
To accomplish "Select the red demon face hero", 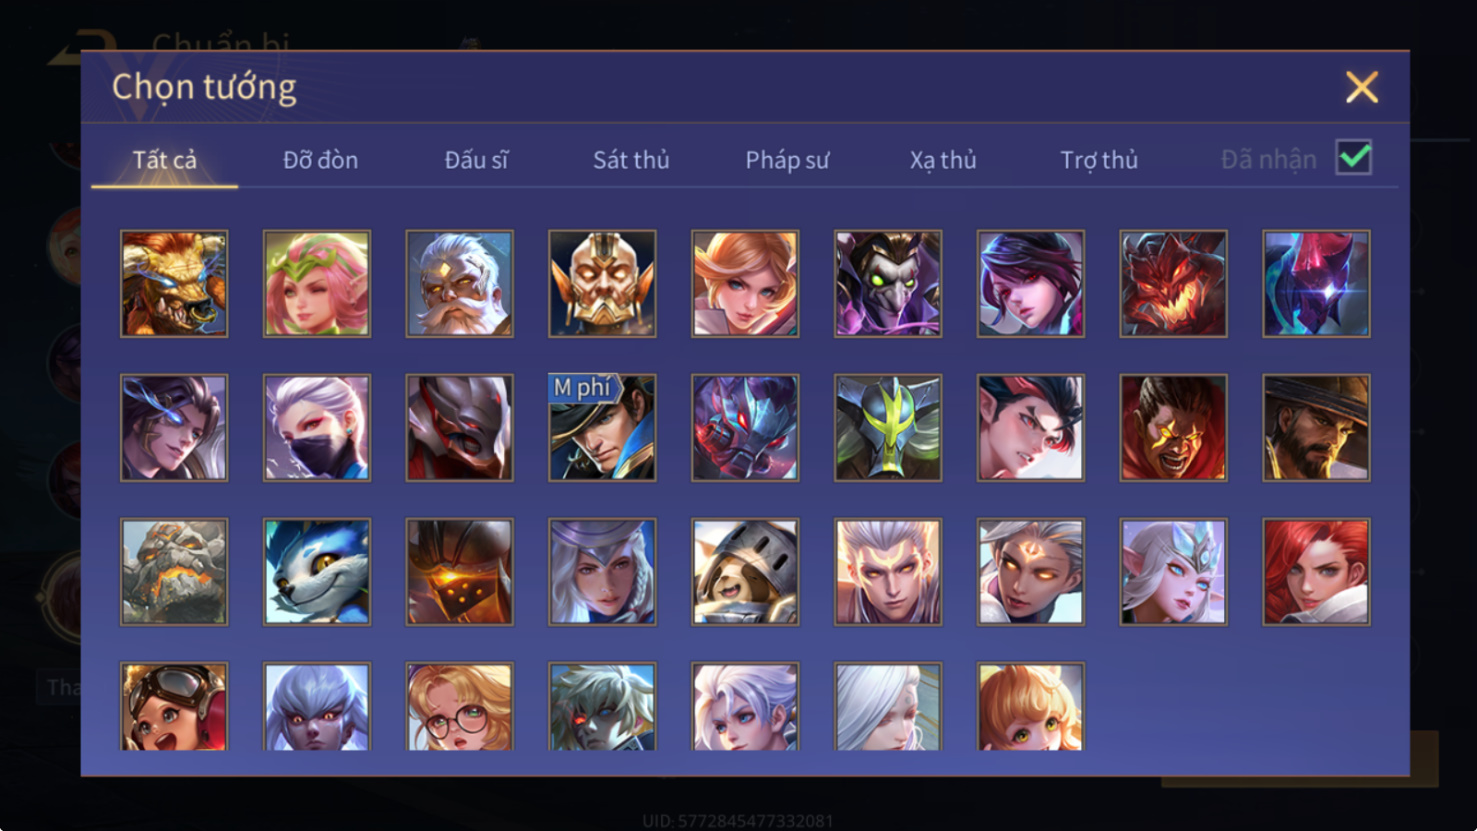I will [x=1173, y=284].
